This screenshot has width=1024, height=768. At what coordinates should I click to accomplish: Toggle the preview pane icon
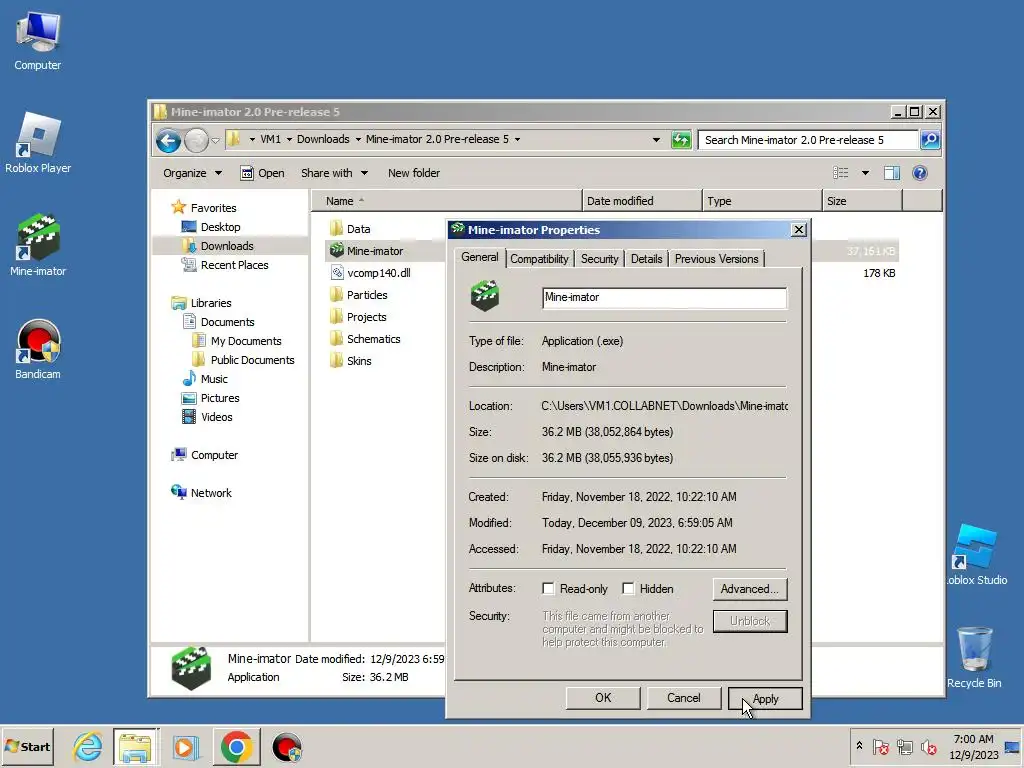(891, 173)
